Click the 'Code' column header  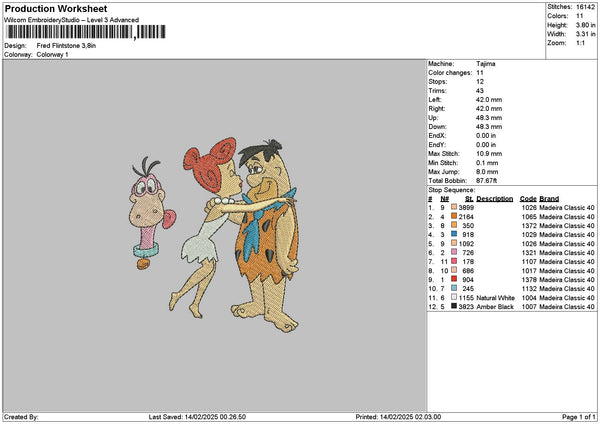528,199
